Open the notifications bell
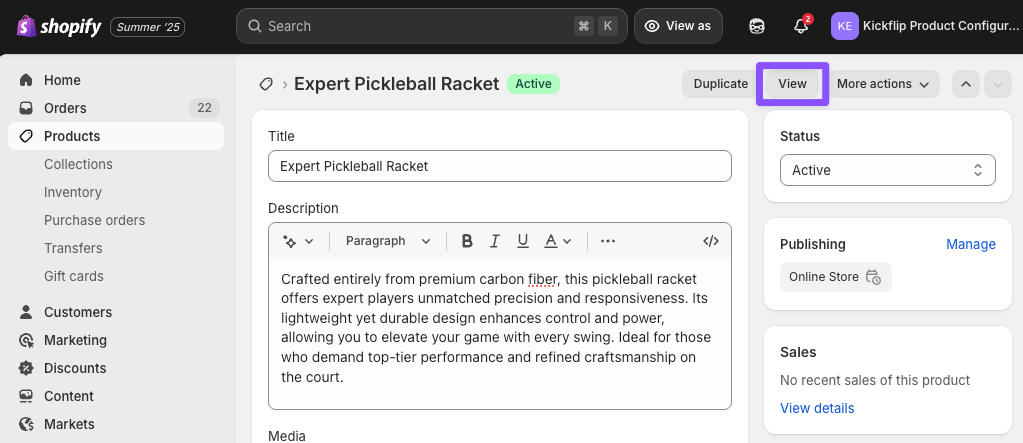 tap(801, 26)
